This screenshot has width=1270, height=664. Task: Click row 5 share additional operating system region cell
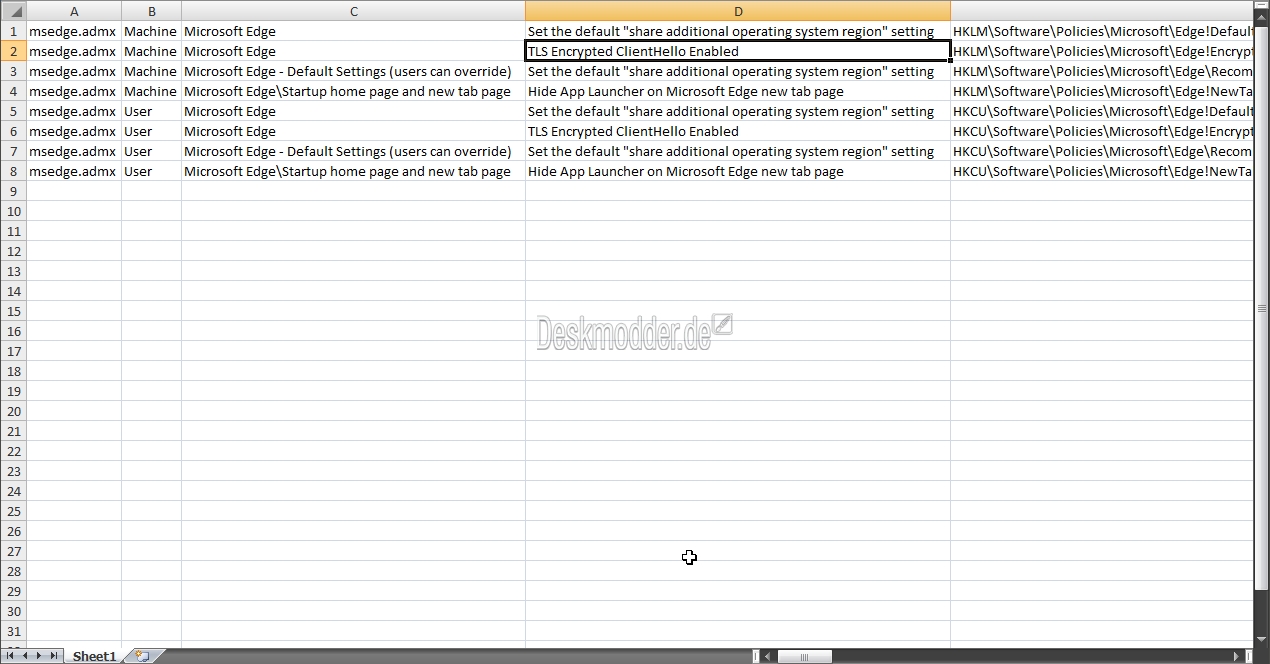click(738, 111)
